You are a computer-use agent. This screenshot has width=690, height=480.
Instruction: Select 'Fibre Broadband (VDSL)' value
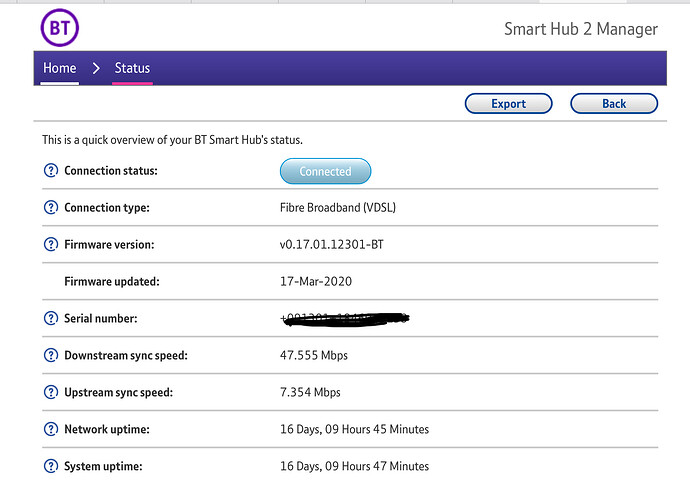[338, 208]
